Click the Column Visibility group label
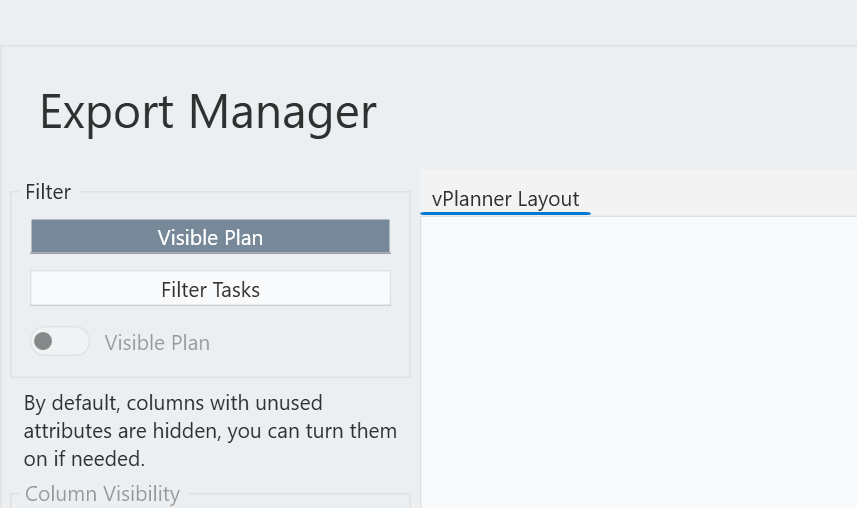Image resolution: width=857 pixels, height=508 pixels. click(102, 494)
